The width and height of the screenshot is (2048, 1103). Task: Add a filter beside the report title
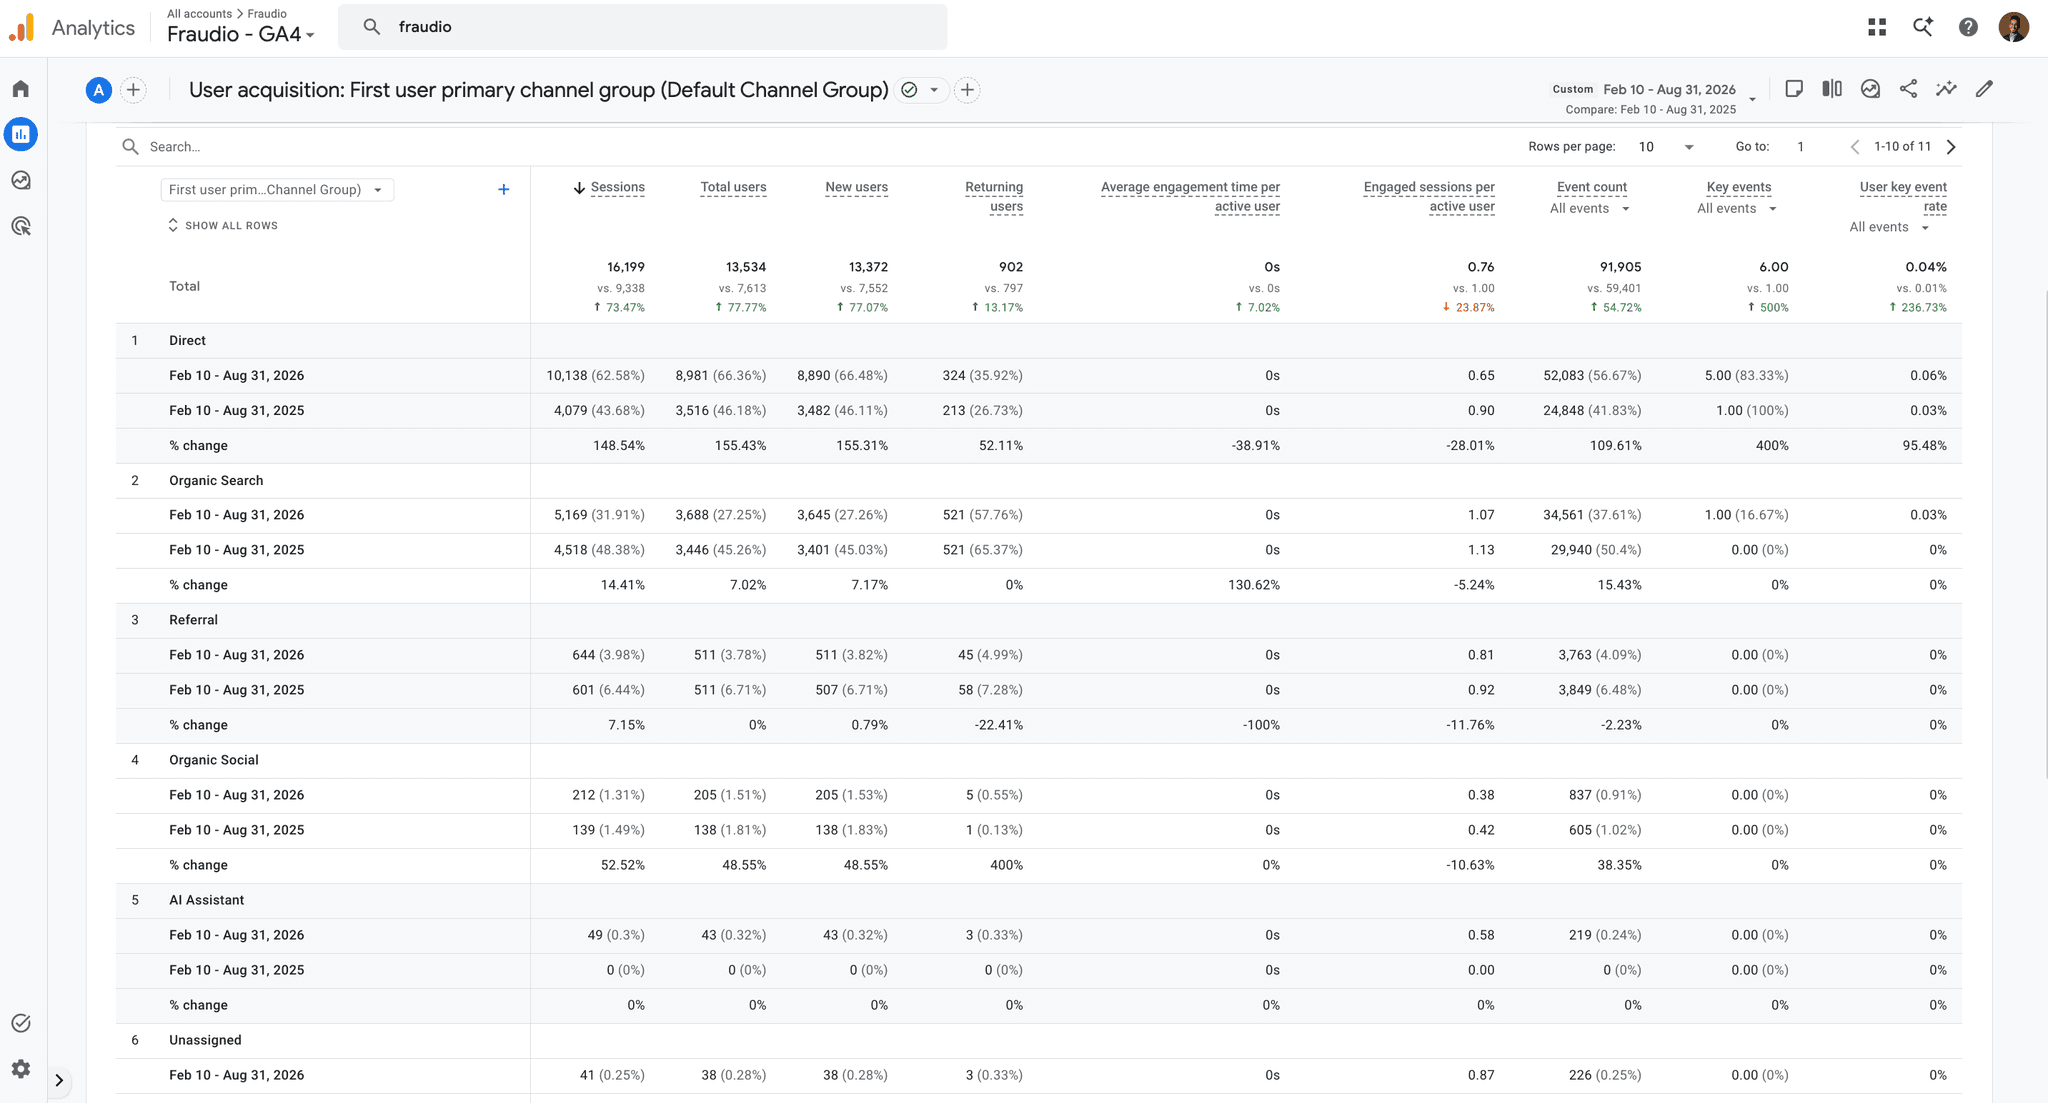pos(967,90)
